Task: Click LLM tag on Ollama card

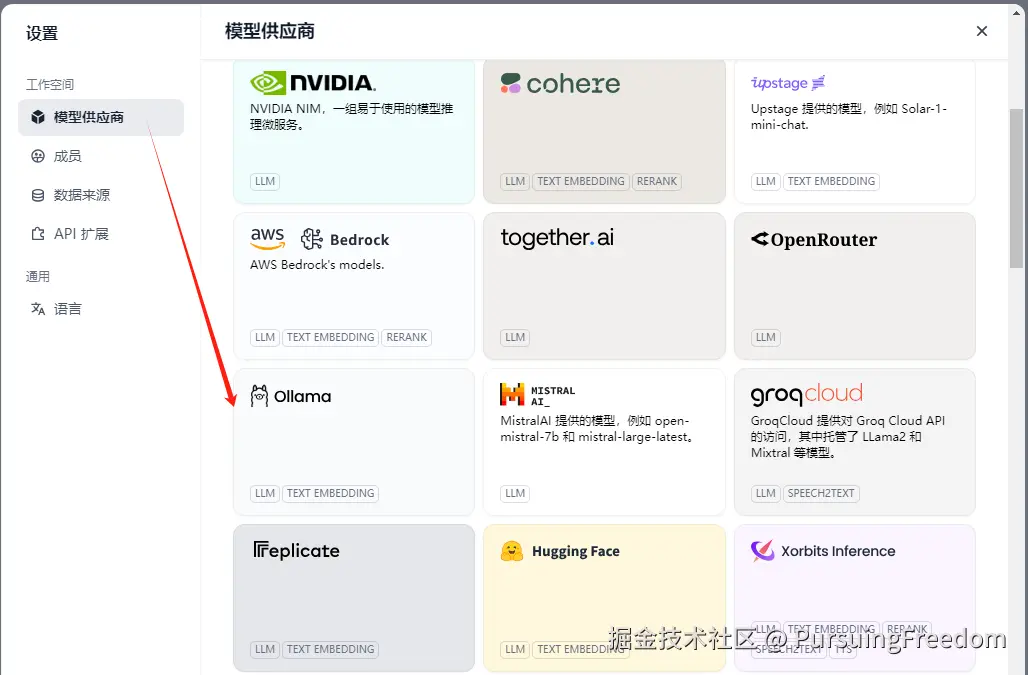Action: tap(265, 493)
